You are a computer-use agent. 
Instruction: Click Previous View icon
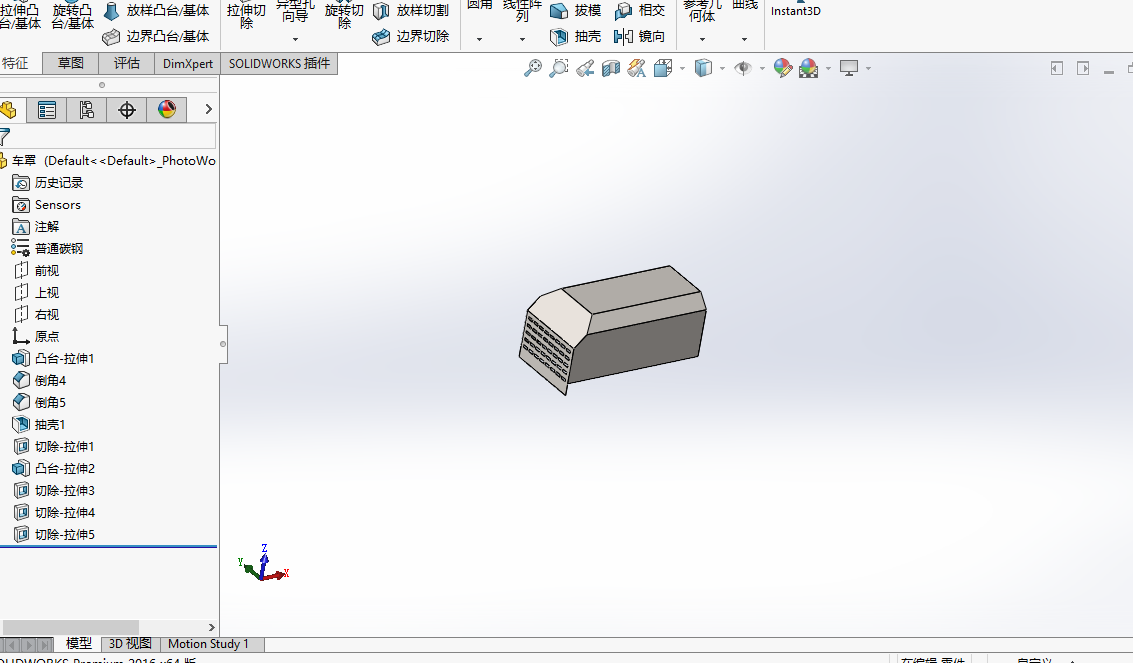point(585,69)
